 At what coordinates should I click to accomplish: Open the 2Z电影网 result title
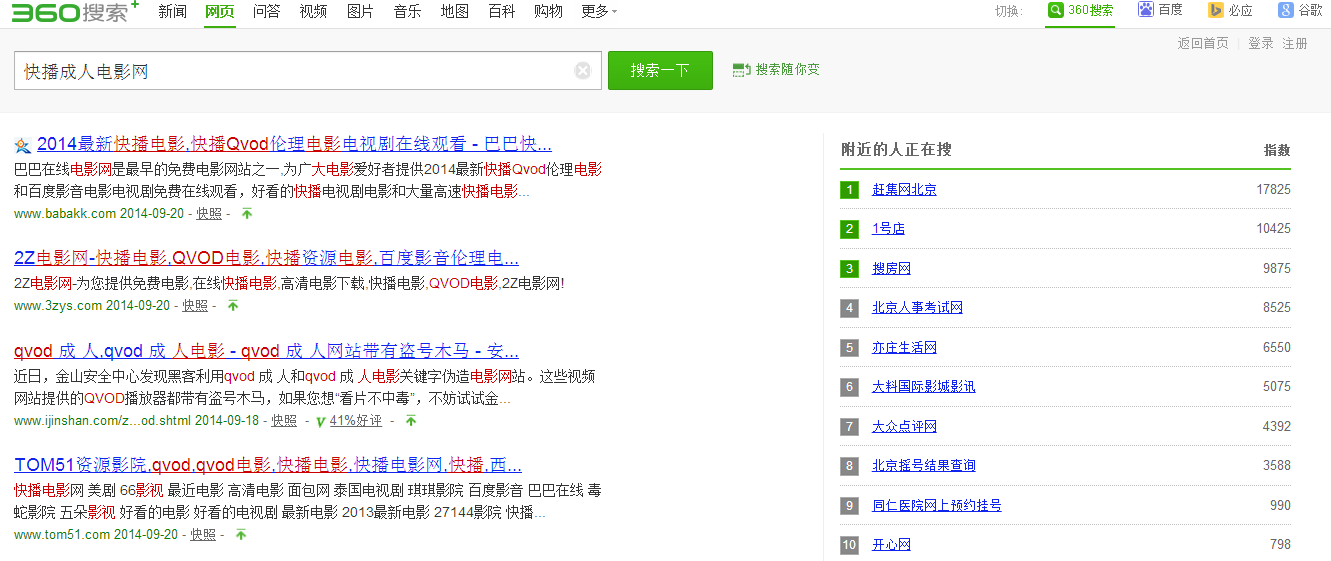(x=266, y=257)
